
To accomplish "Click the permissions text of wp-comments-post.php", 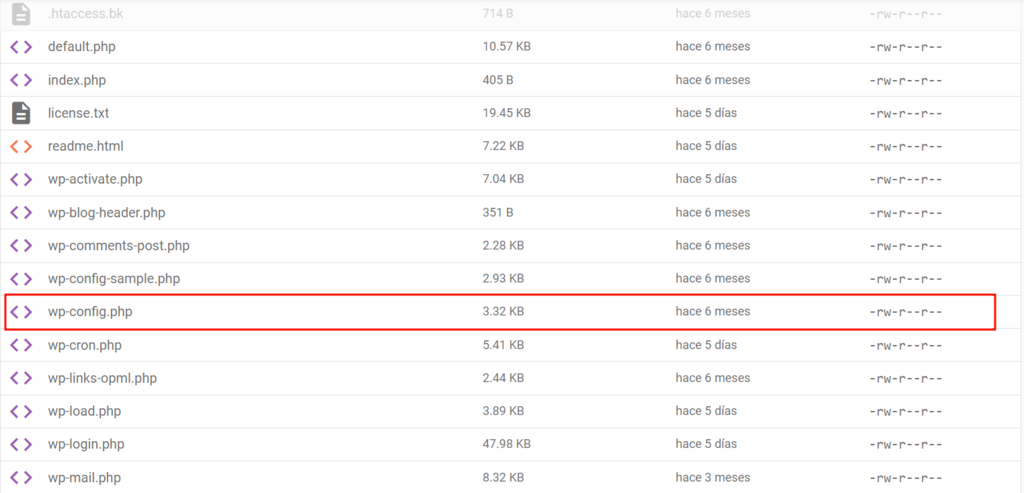I will (x=906, y=246).
